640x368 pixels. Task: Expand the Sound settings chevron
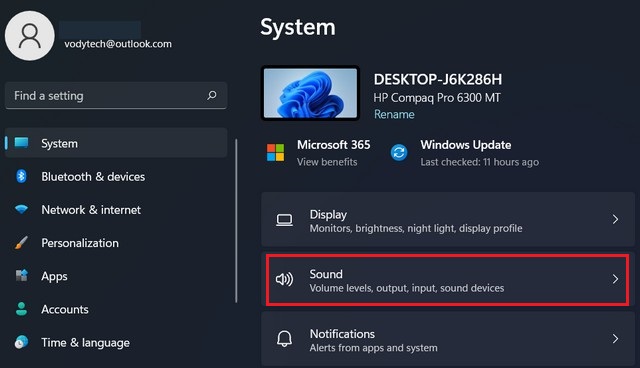tap(615, 279)
